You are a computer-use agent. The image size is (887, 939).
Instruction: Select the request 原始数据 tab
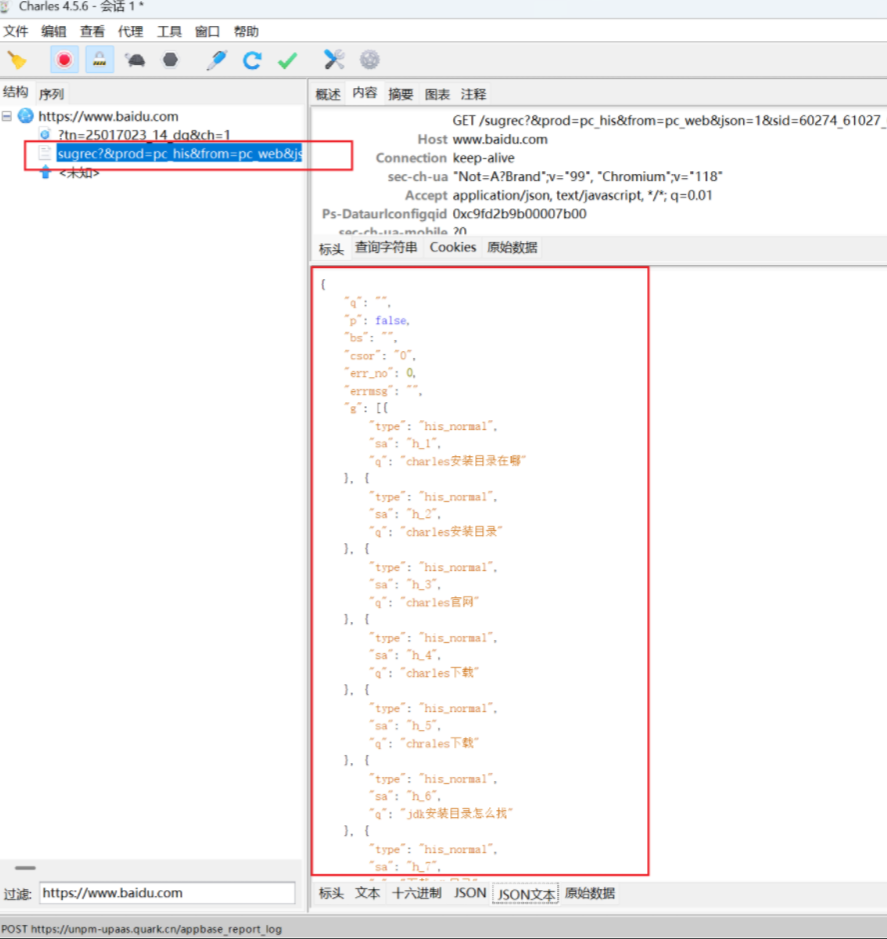click(x=512, y=247)
